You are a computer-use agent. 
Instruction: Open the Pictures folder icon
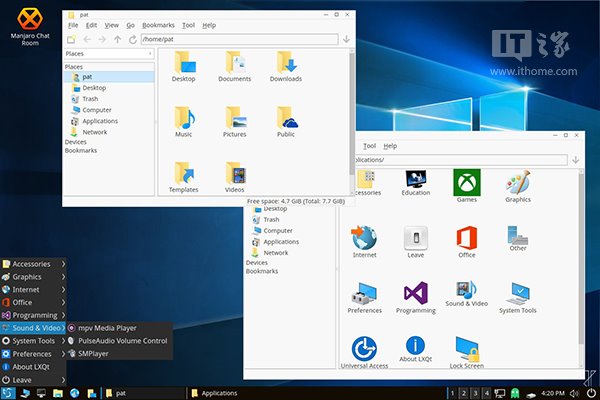(x=235, y=122)
